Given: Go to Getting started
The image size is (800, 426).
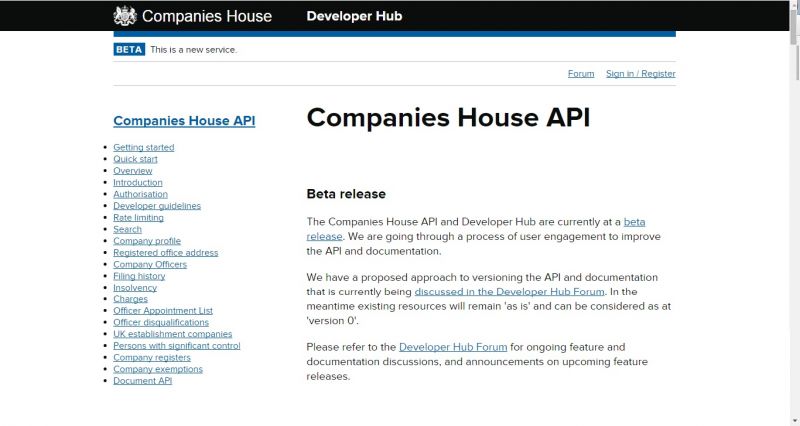Looking at the screenshot, I should (144, 147).
